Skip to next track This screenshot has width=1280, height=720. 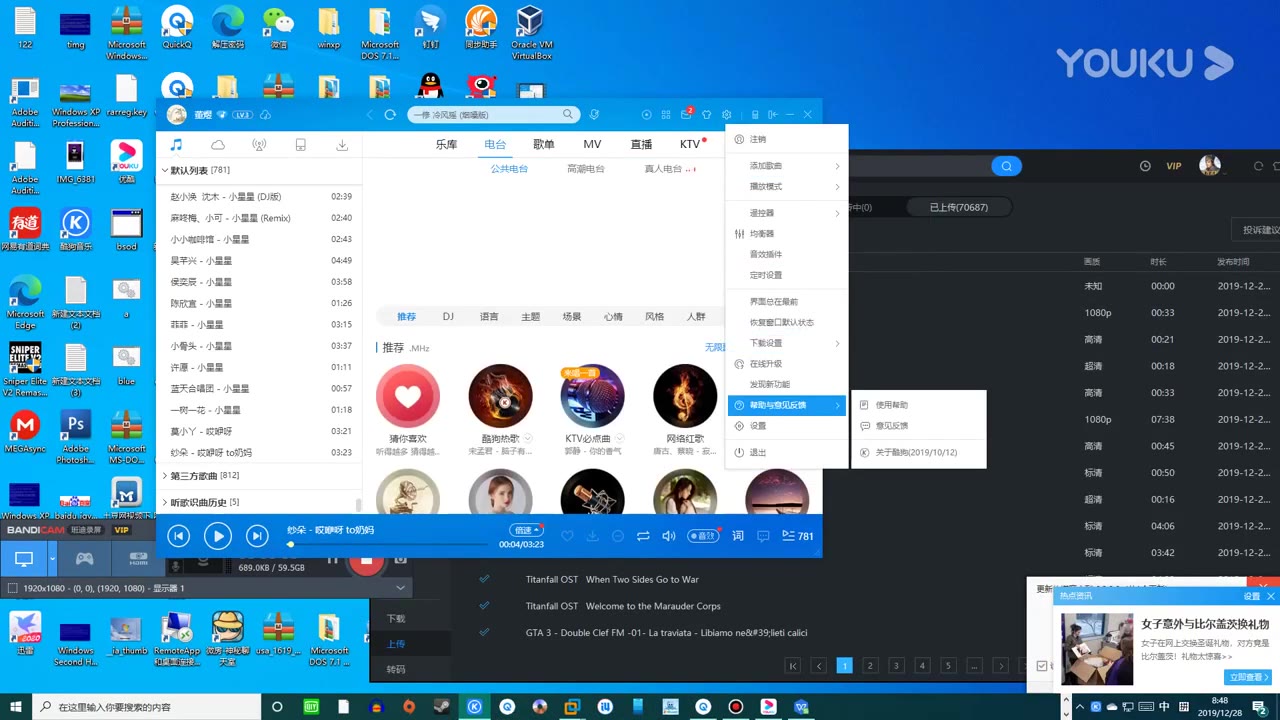(257, 536)
